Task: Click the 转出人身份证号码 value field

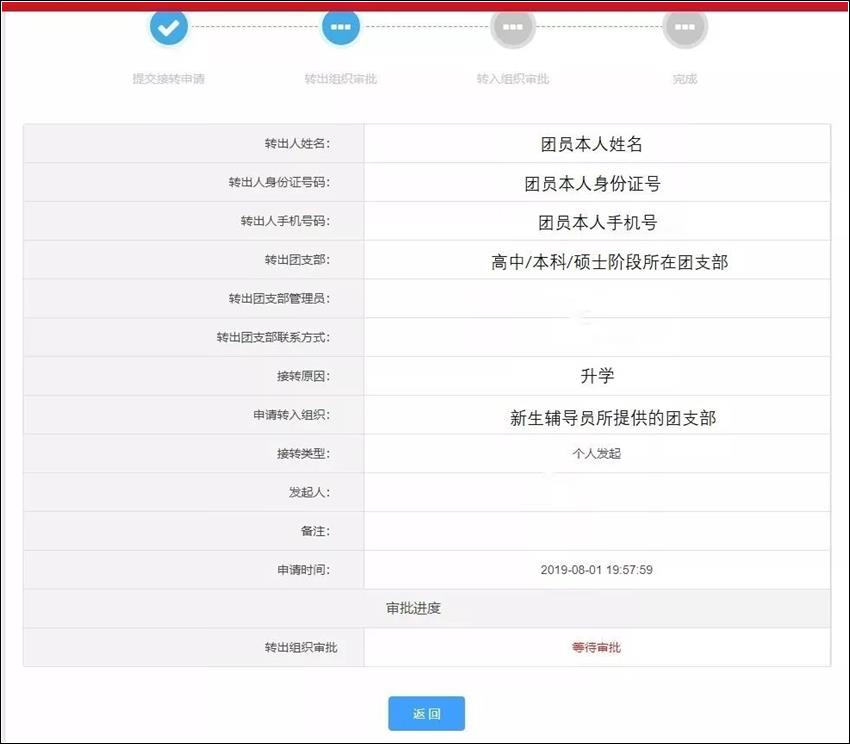Action: (596, 183)
